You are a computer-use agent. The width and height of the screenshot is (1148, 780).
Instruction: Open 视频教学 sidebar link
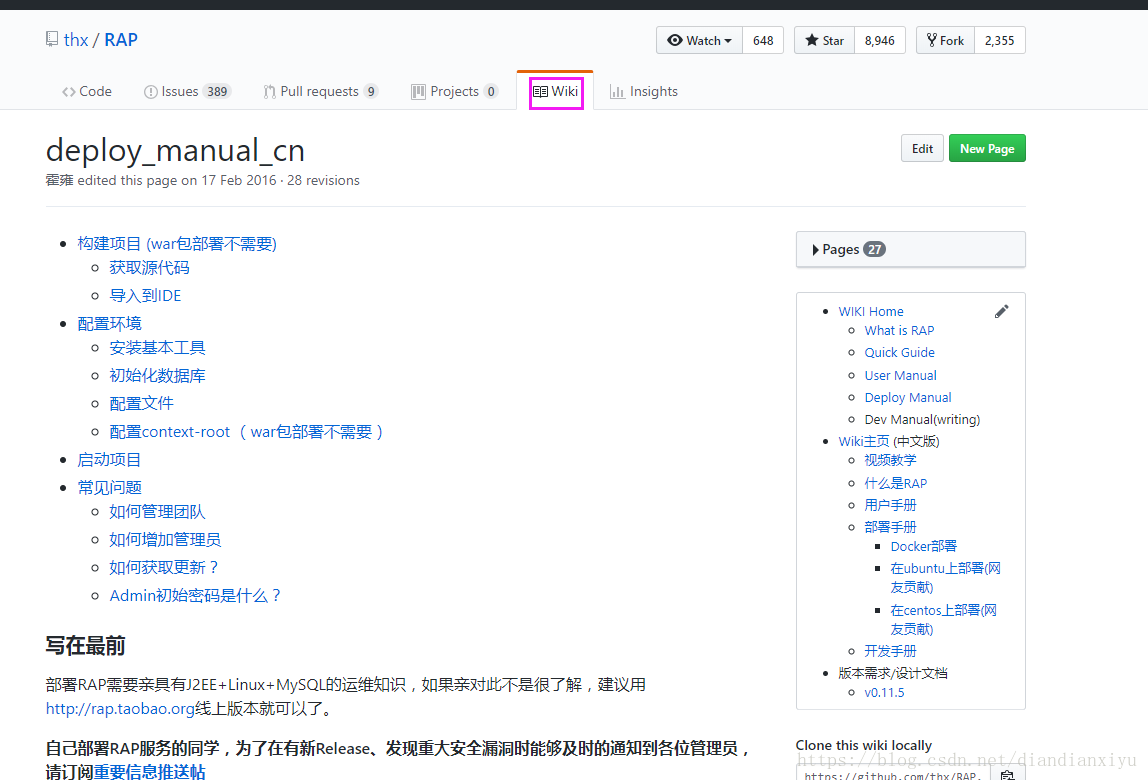pos(890,461)
